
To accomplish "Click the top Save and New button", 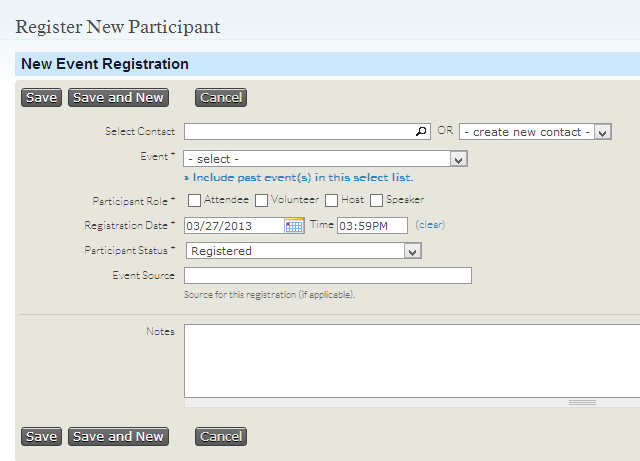I will [x=118, y=97].
